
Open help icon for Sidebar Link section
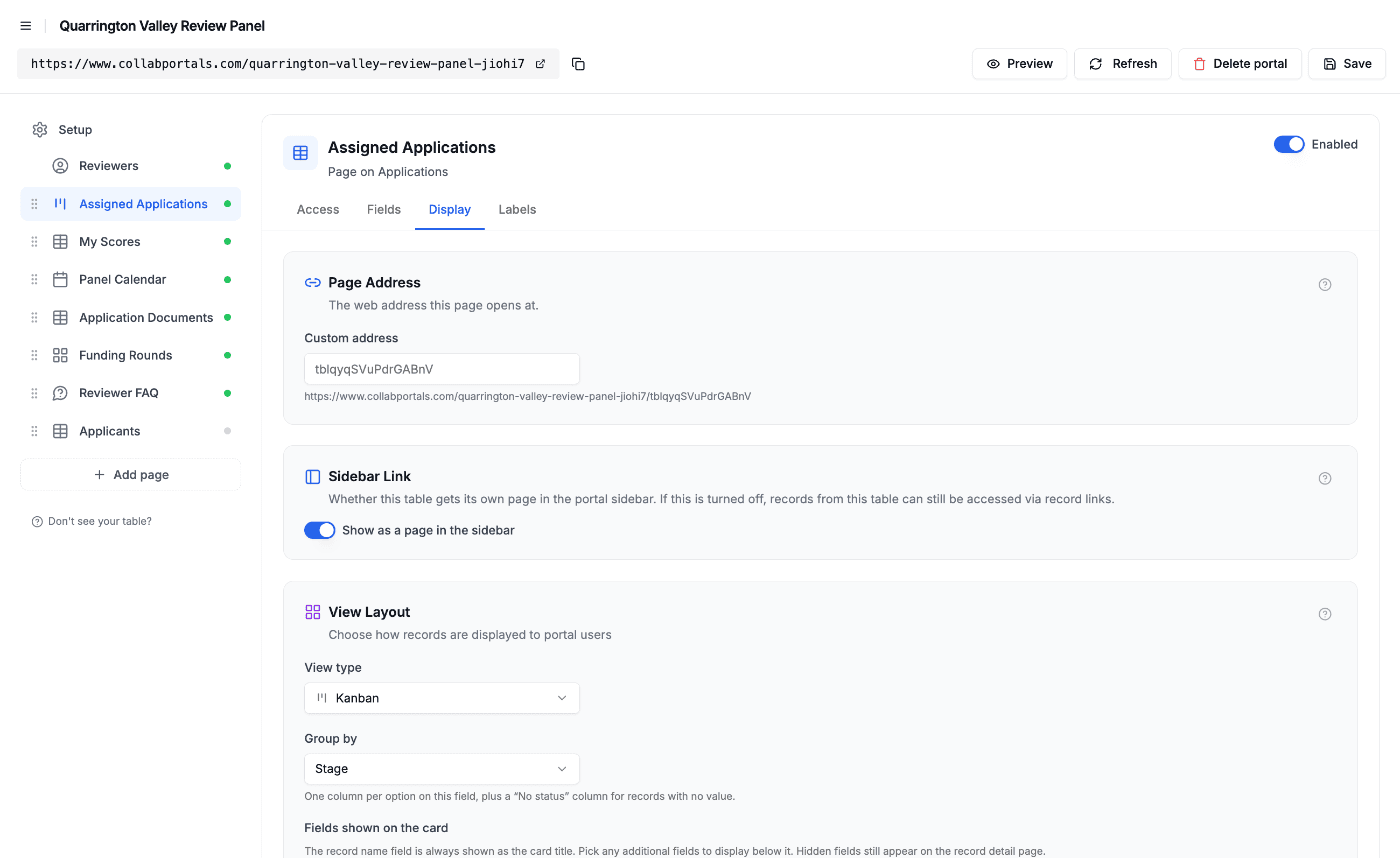click(1325, 479)
